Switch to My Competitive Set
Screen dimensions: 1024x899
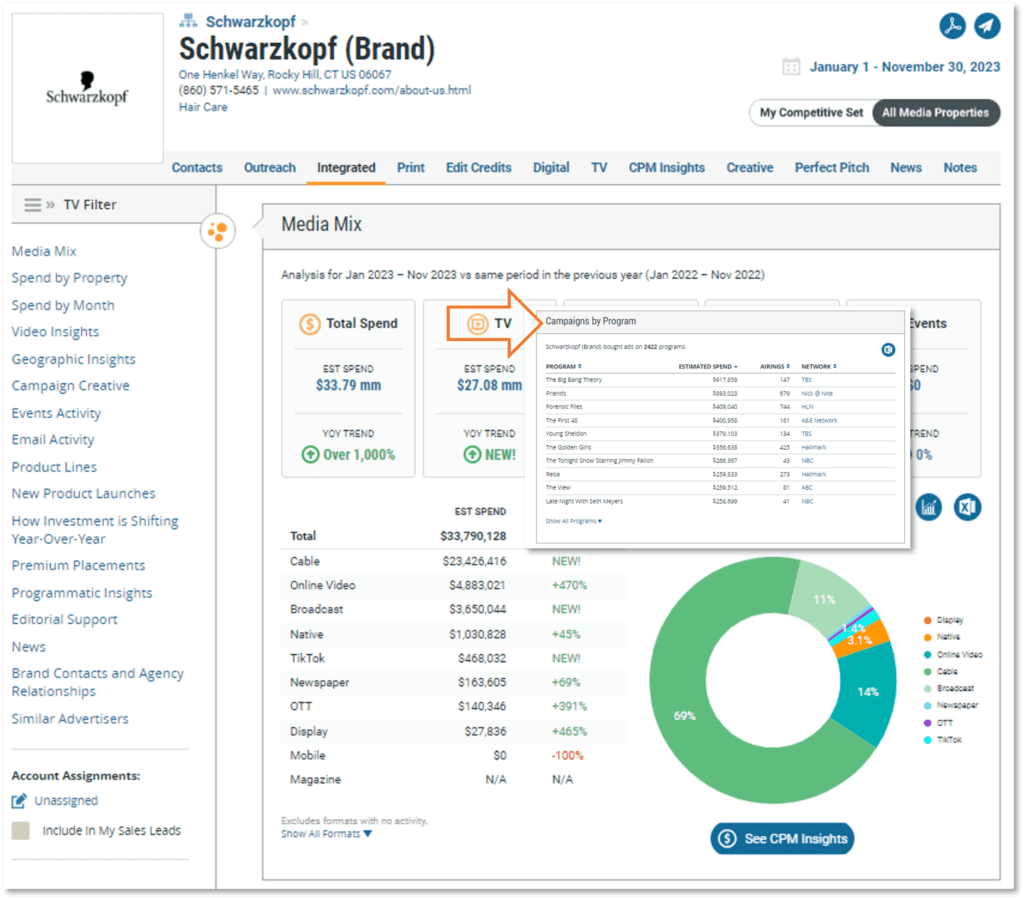(x=811, y=113)
